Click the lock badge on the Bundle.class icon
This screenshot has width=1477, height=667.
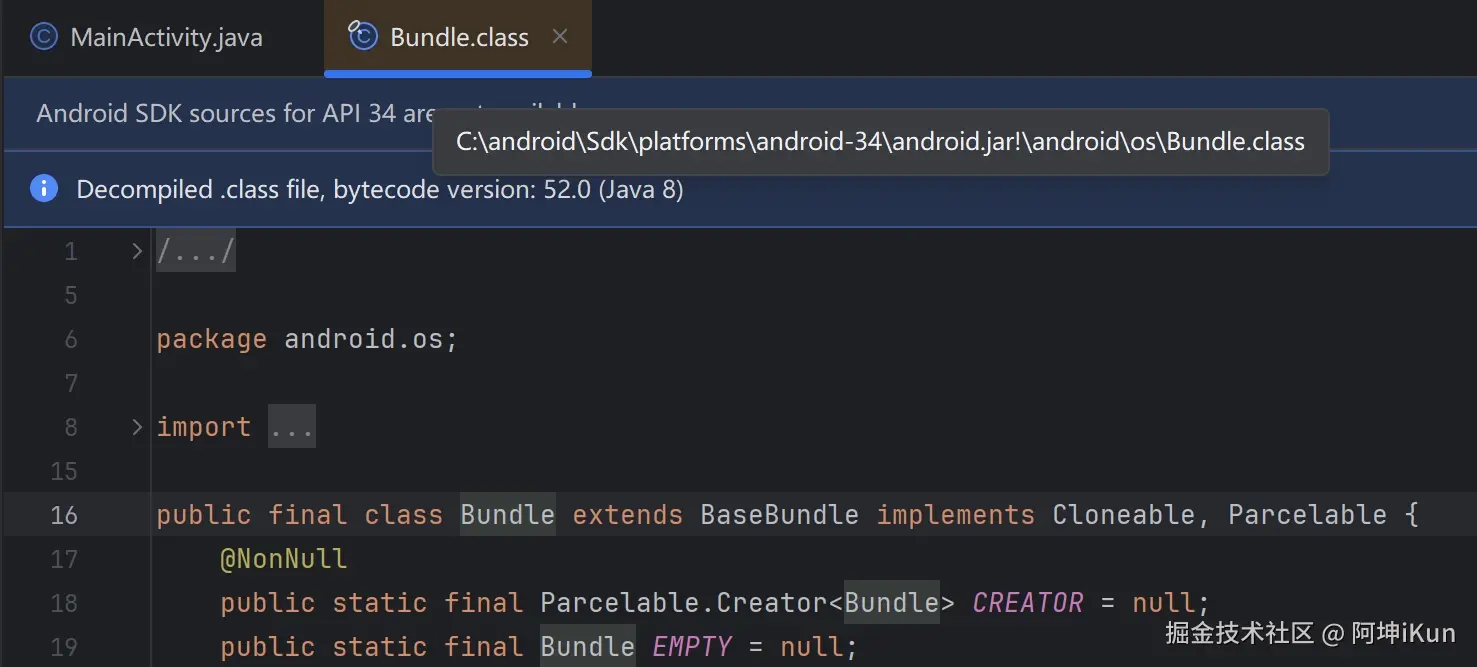tap(354, 28)
